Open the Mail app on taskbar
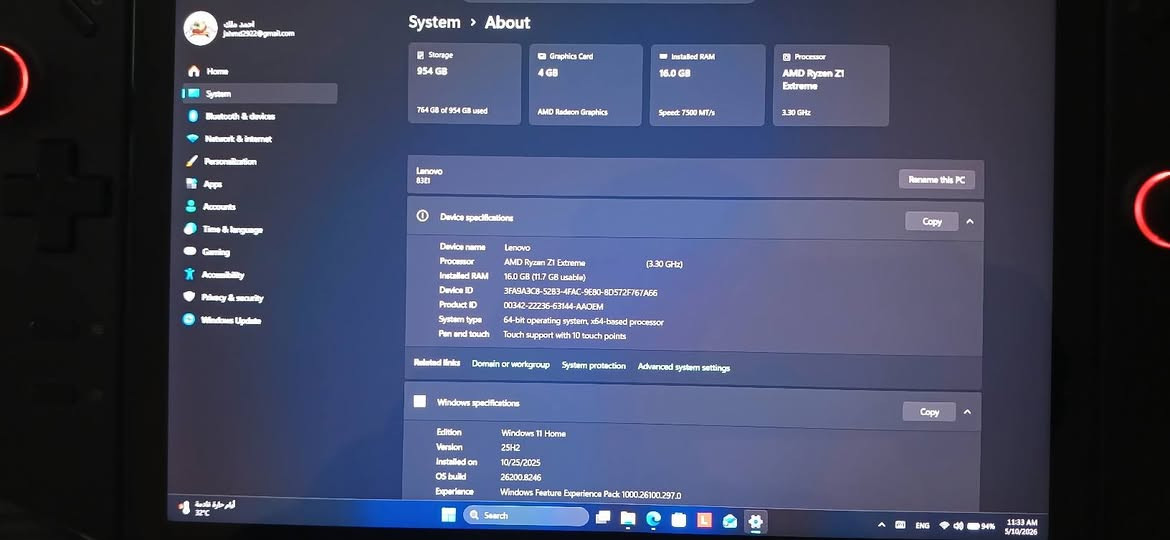1170x540 pixels. click(x=730, y=522)
